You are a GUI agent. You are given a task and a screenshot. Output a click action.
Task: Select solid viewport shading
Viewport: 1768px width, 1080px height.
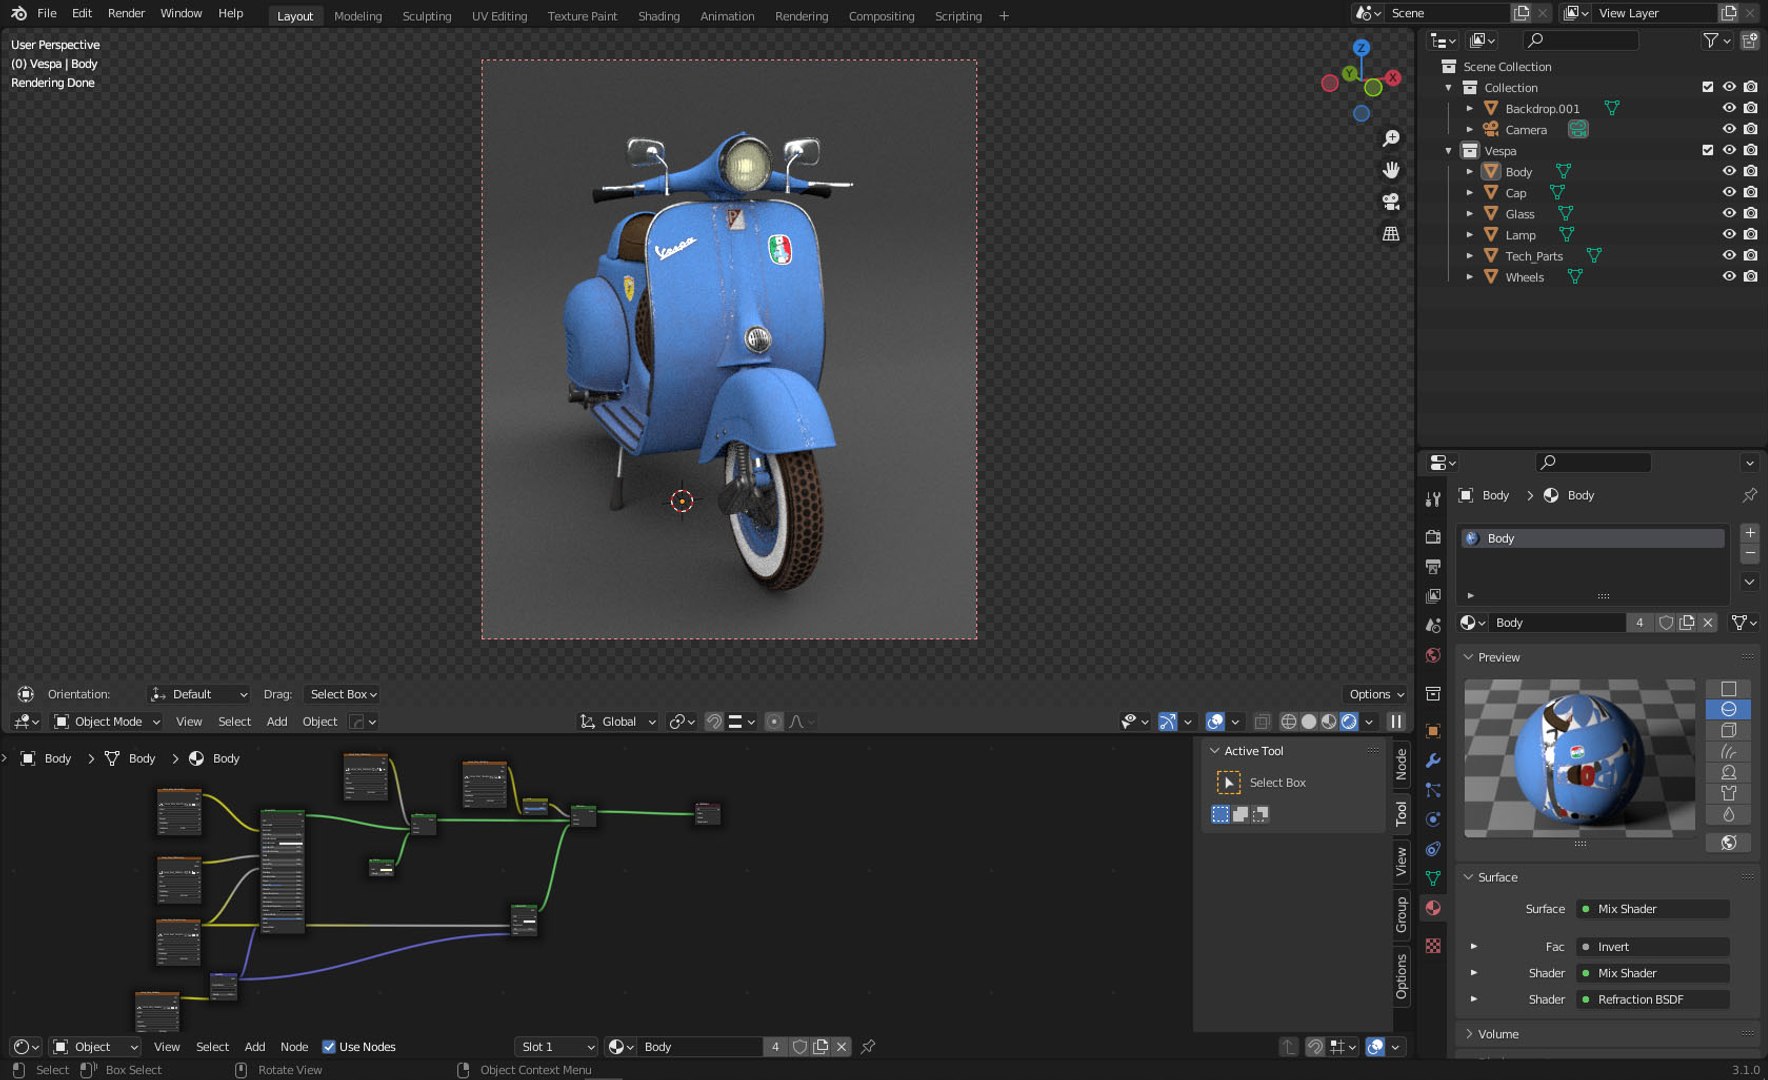[x=1309, y=722]
